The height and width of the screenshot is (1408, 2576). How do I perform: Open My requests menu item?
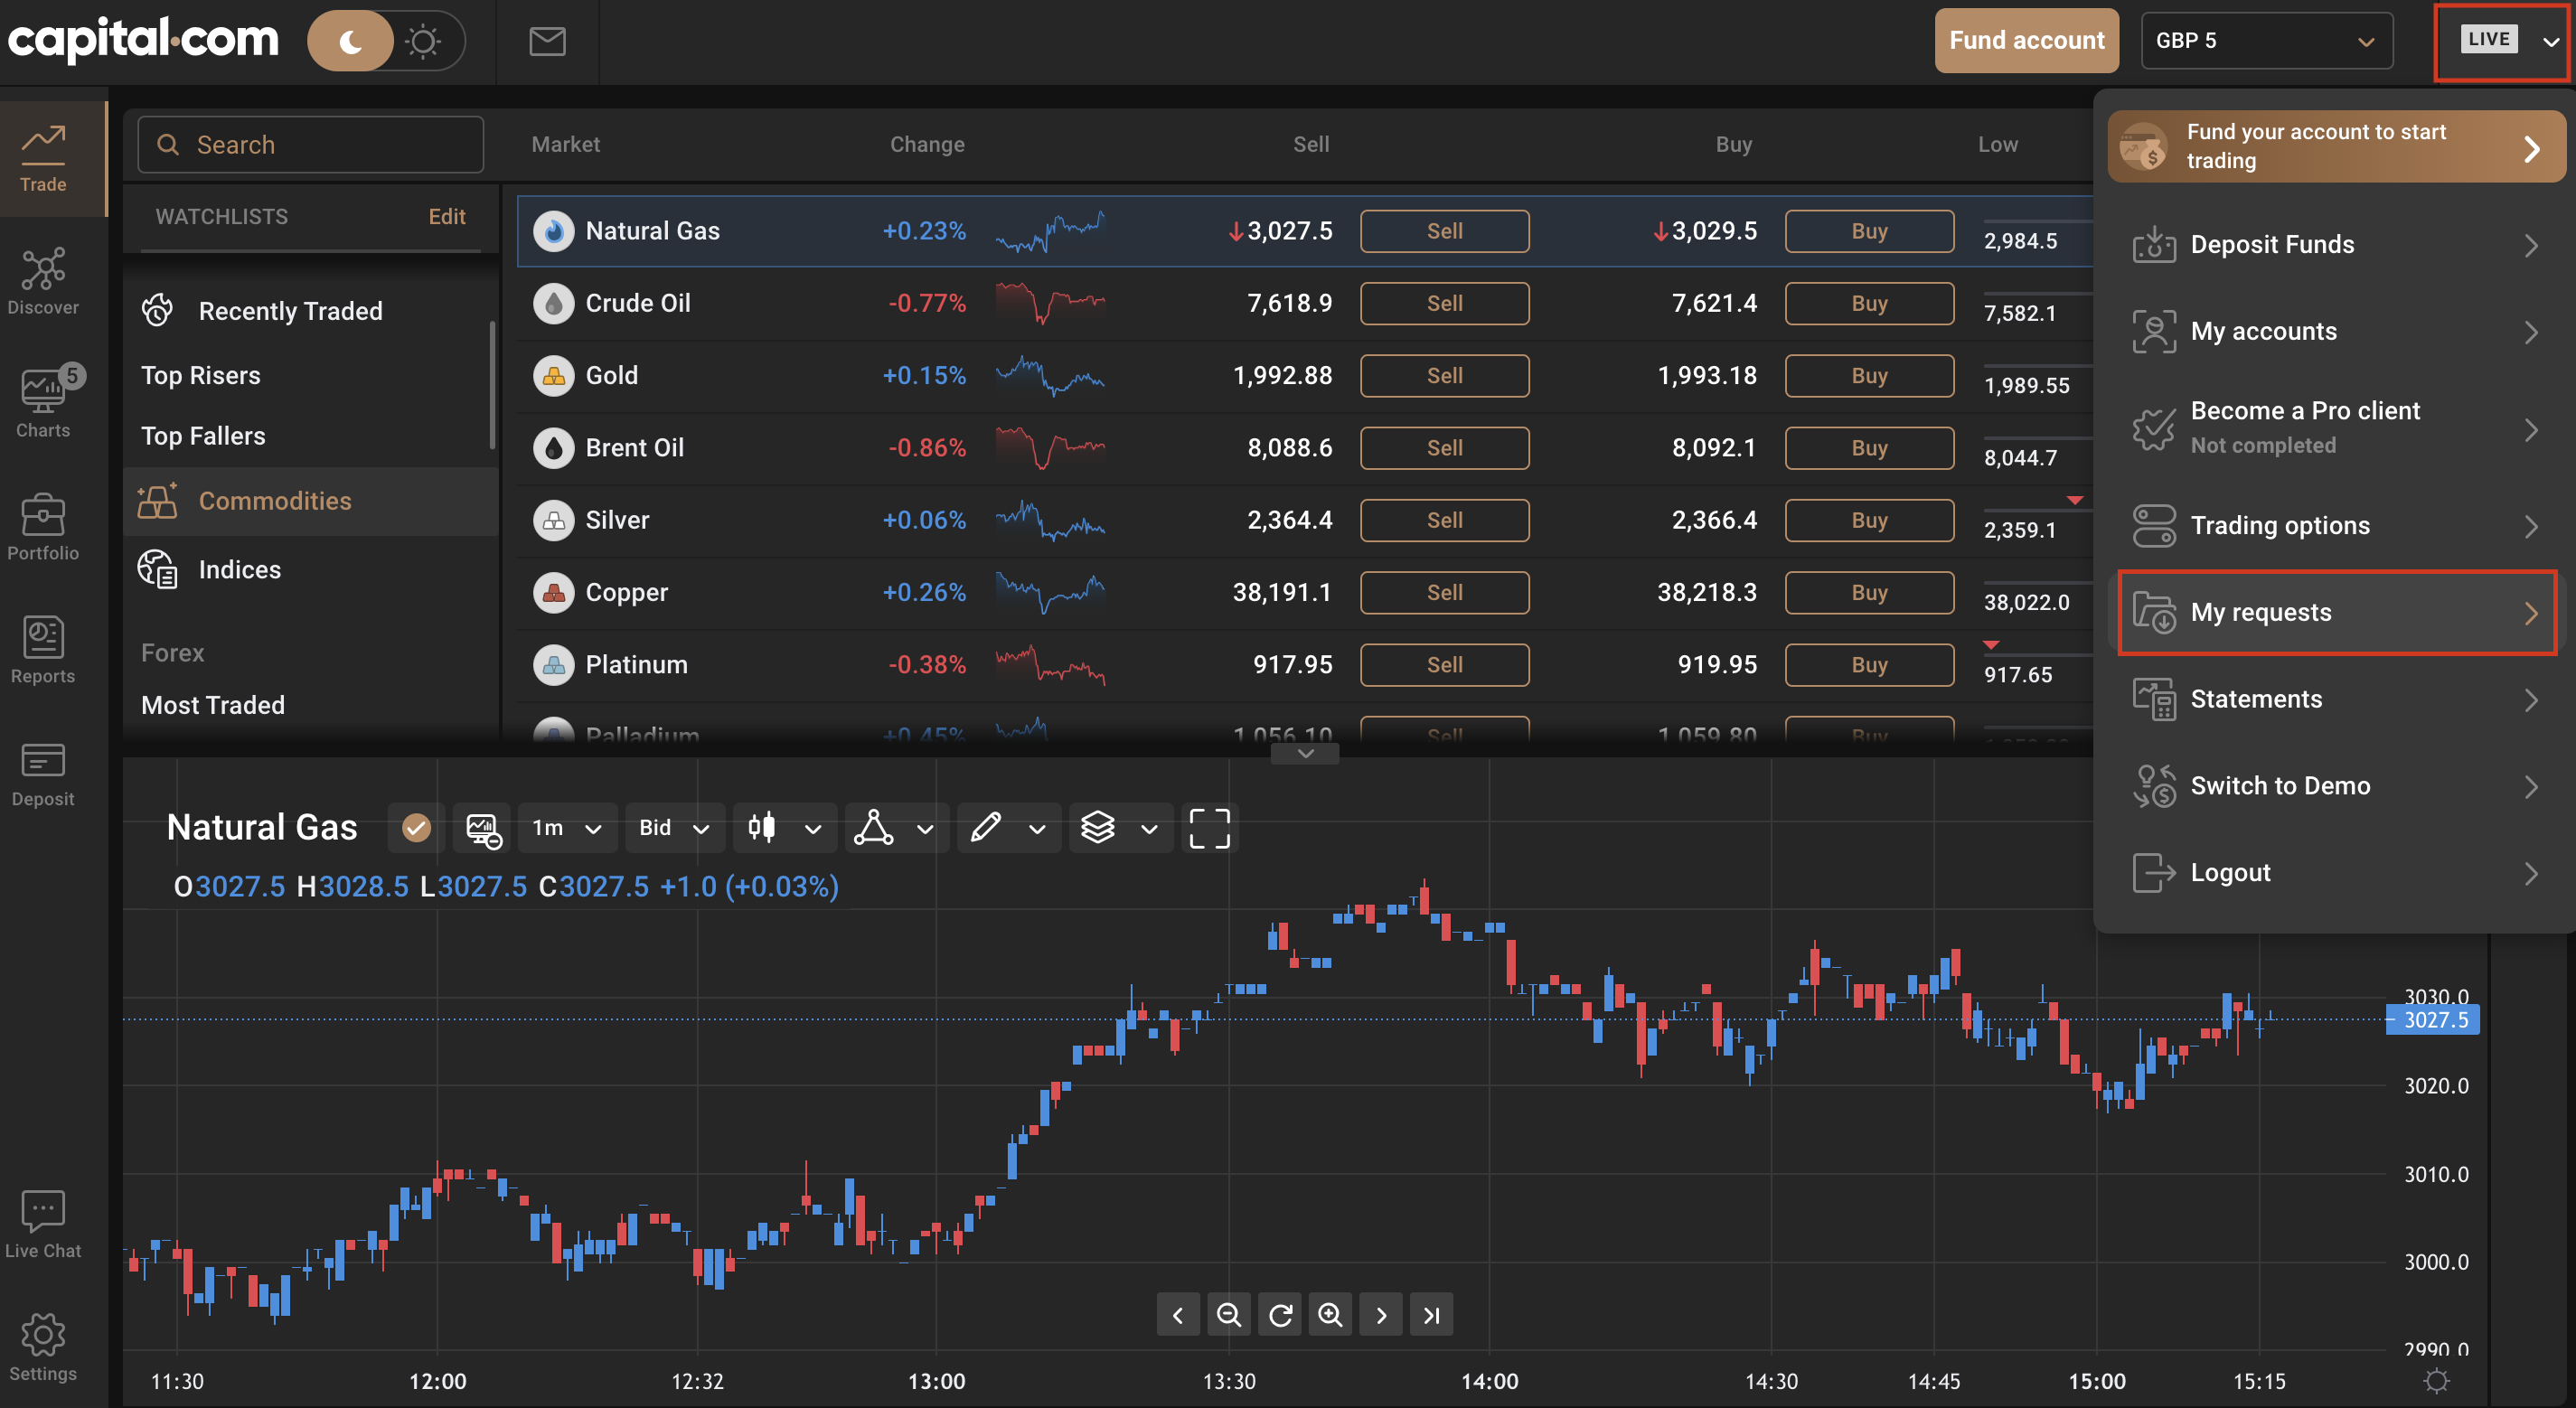(2336, 612)
